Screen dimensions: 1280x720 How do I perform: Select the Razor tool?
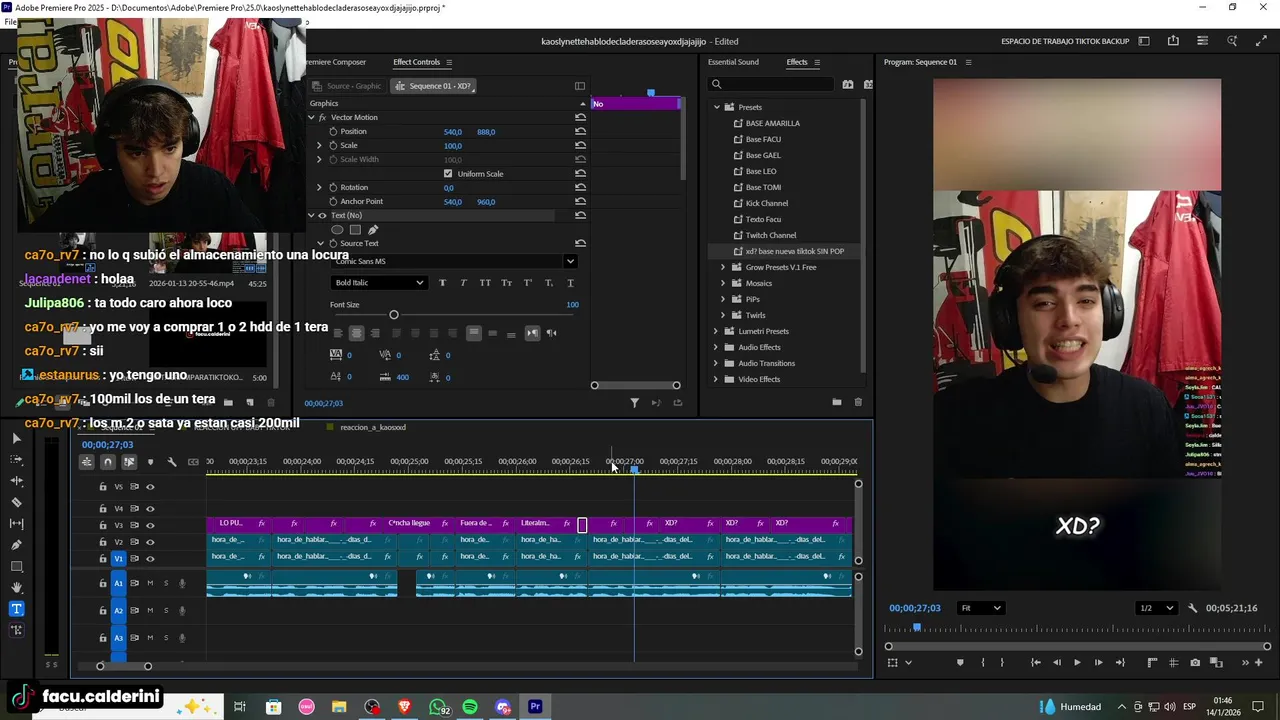[16, 503]
